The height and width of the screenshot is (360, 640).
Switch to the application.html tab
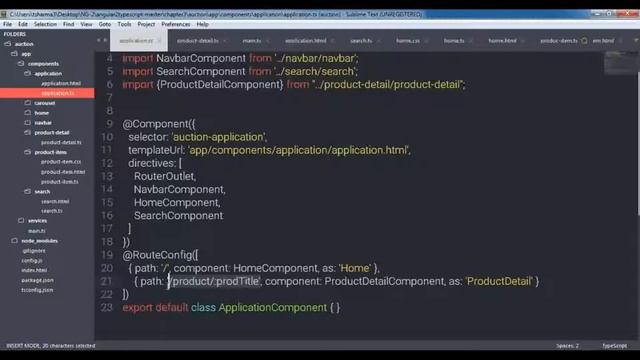click(305, 41)
